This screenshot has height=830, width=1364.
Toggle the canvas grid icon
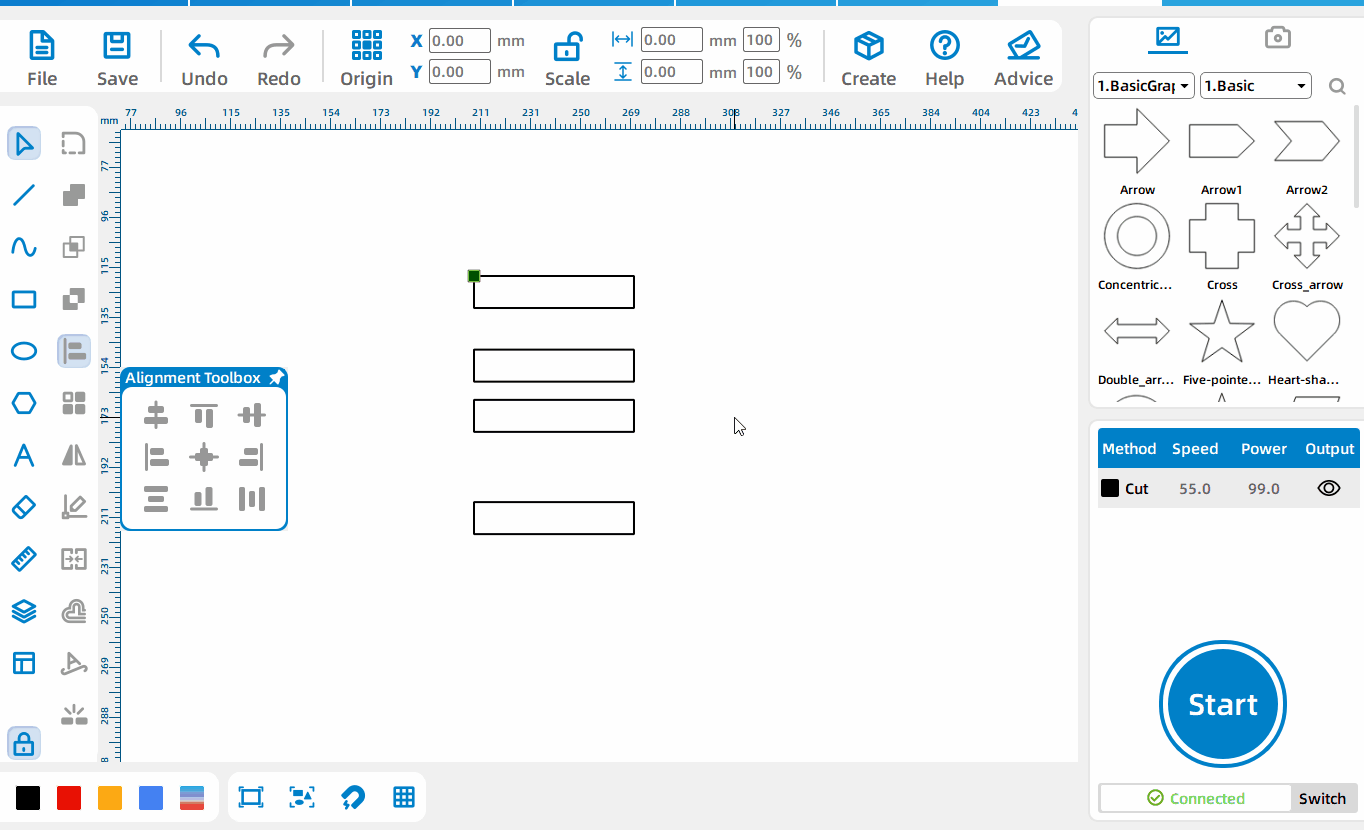tap(404, 797)
